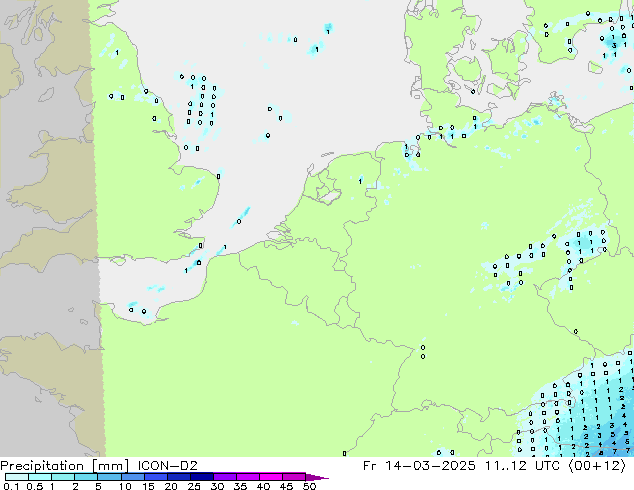Click the '0.1' legend scale label

coord(11,486)
